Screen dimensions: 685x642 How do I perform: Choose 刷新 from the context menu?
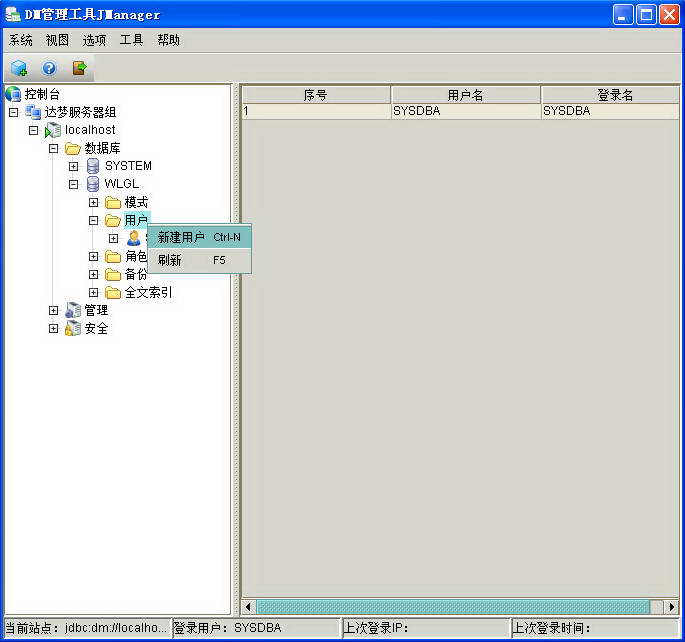coord(200,260)
